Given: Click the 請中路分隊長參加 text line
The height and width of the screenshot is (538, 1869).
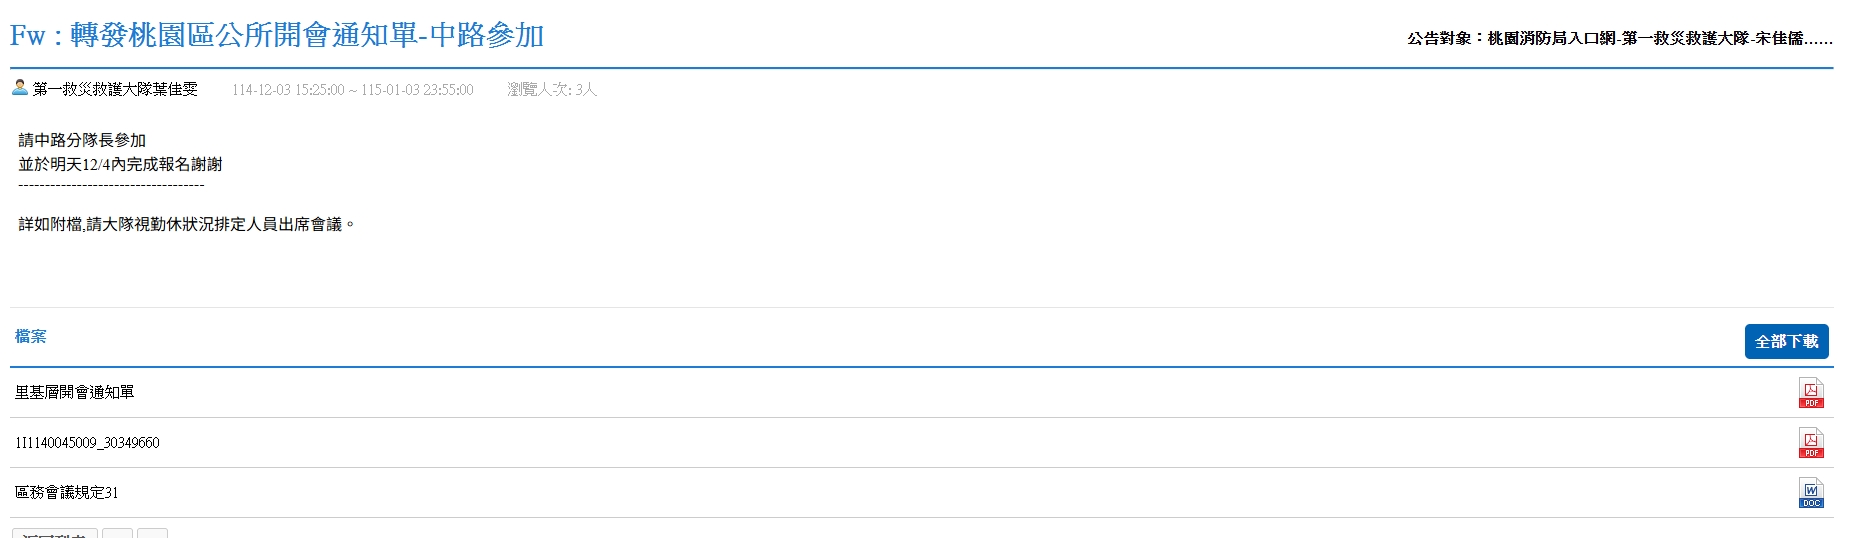Looking at the screenshot, I should 82,141.
